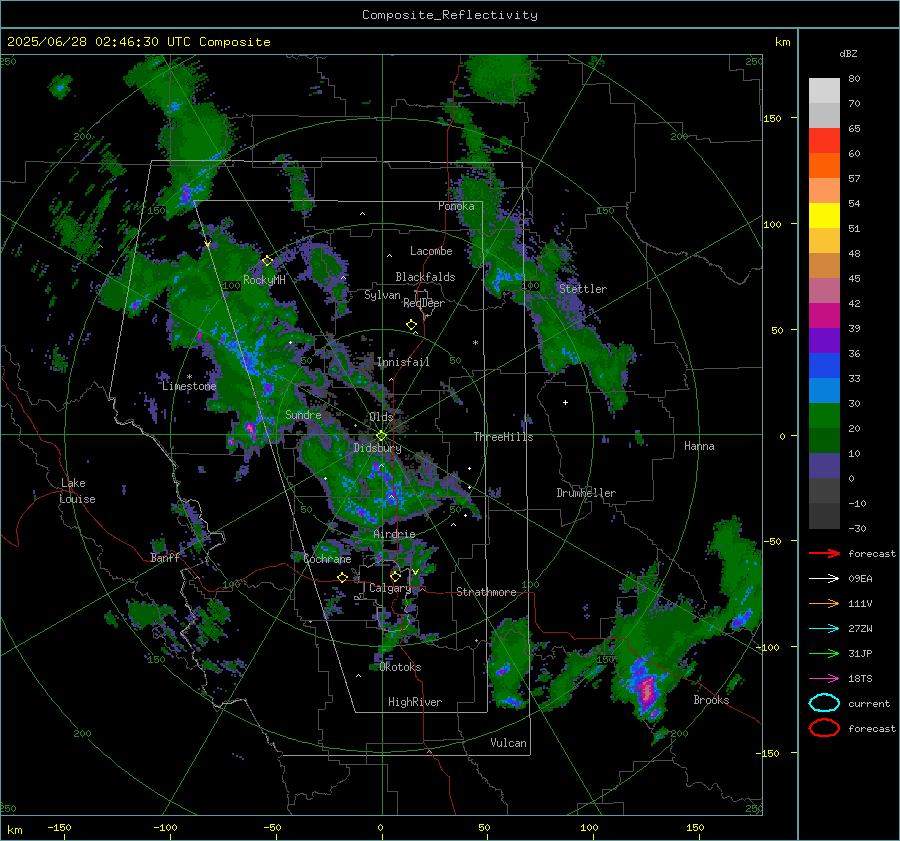900x841 pixels.
Task: Click the Calgary city label
Action: [x=390, y=588]
